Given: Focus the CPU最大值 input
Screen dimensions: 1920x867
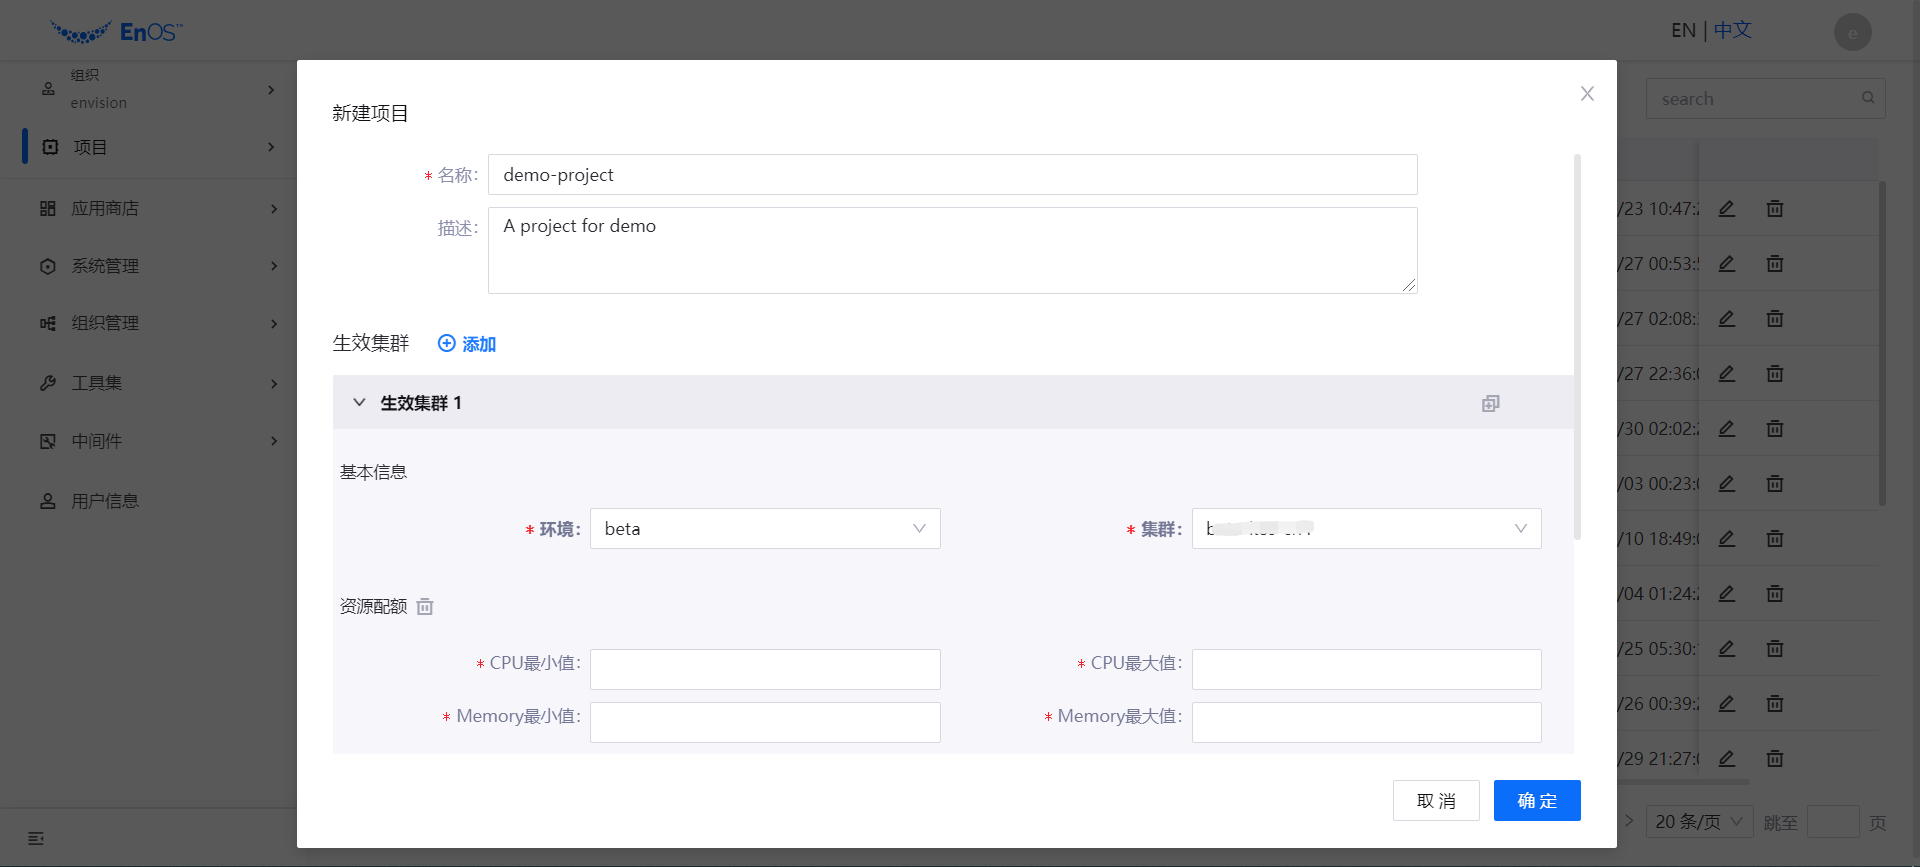Looking at the screenshot, I should 1367,669.
